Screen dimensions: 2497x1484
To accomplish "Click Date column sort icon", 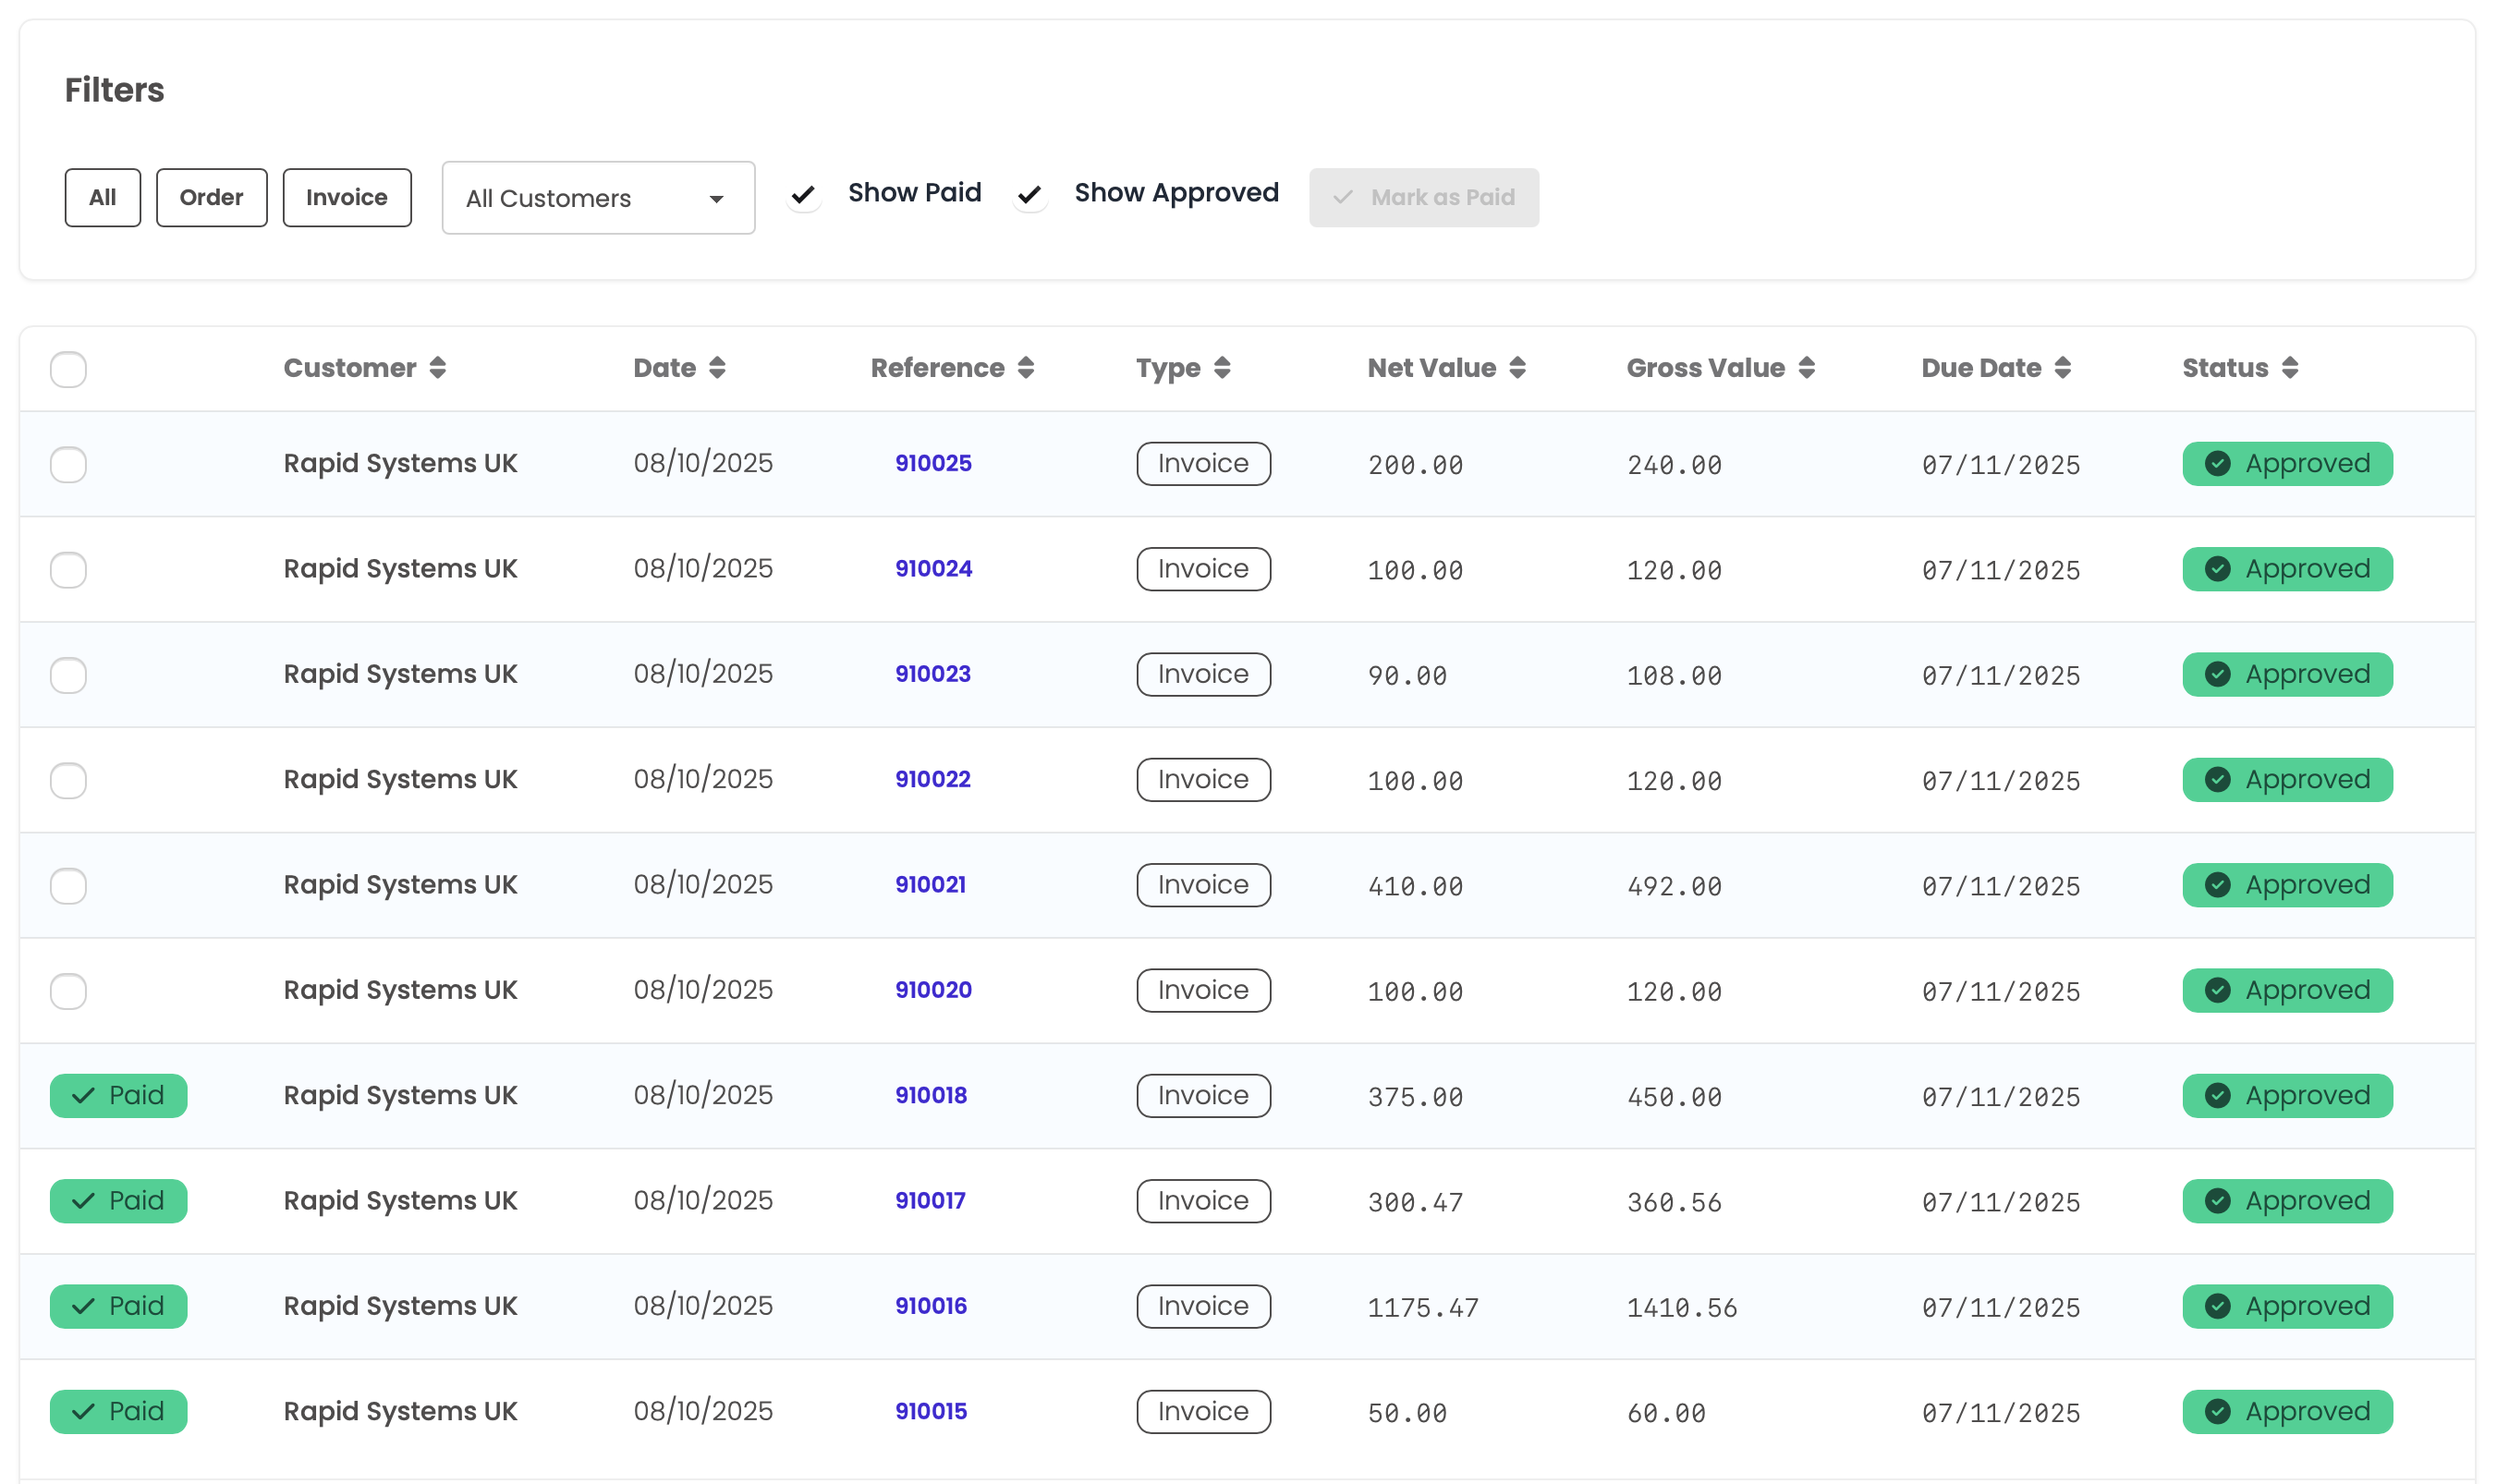I will [717, 368].
